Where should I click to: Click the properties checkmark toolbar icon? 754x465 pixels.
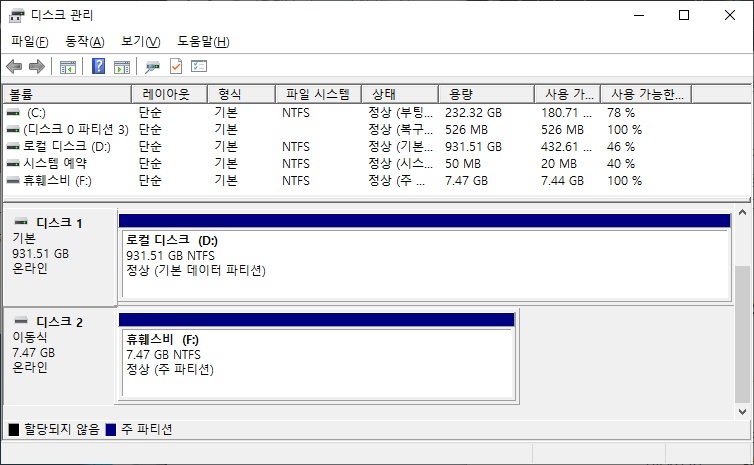coord(176,66)
